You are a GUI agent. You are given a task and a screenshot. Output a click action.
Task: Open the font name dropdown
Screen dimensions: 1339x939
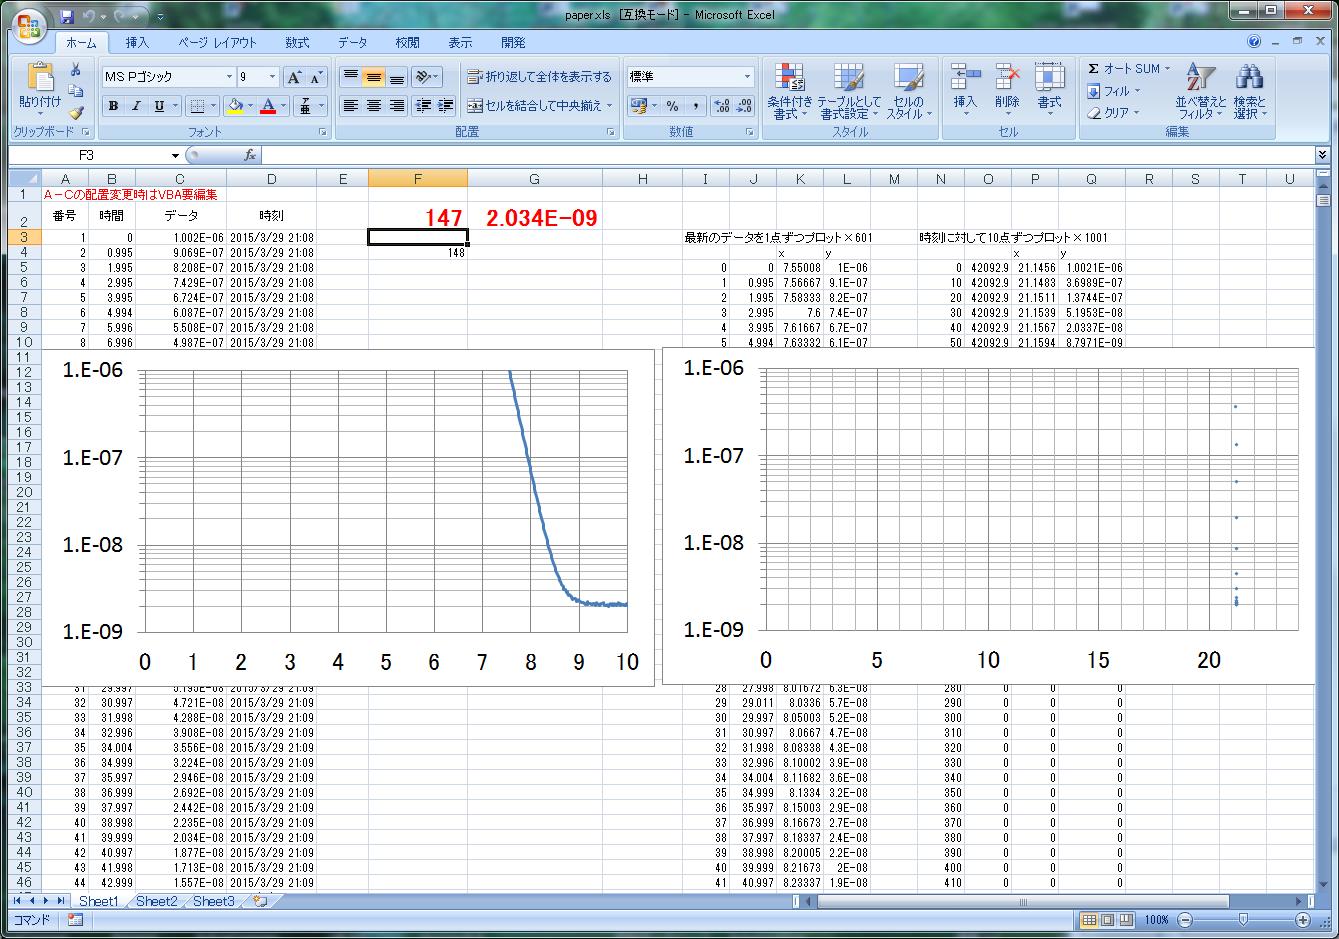point(229,77)
